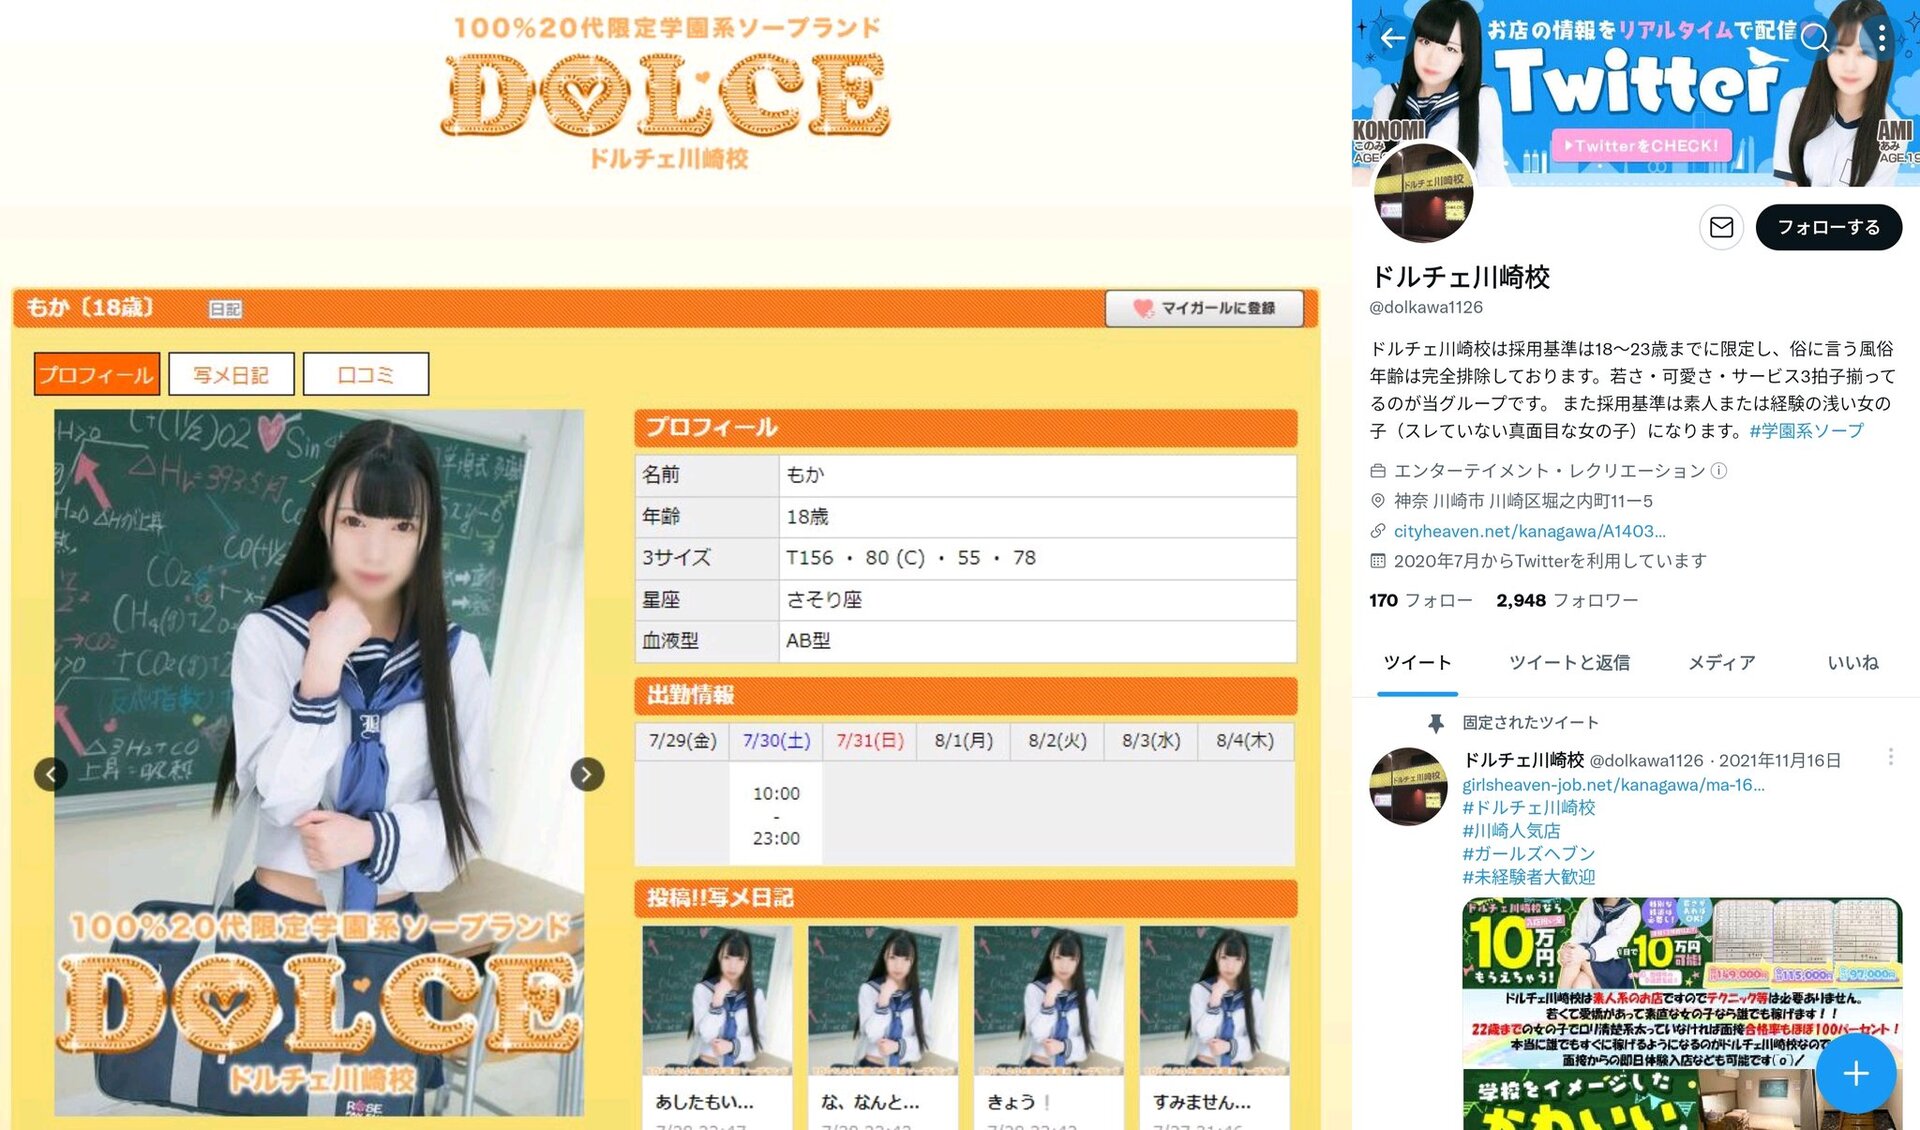Open the Twitter search magnifier icon

(x=1815, y=39)
